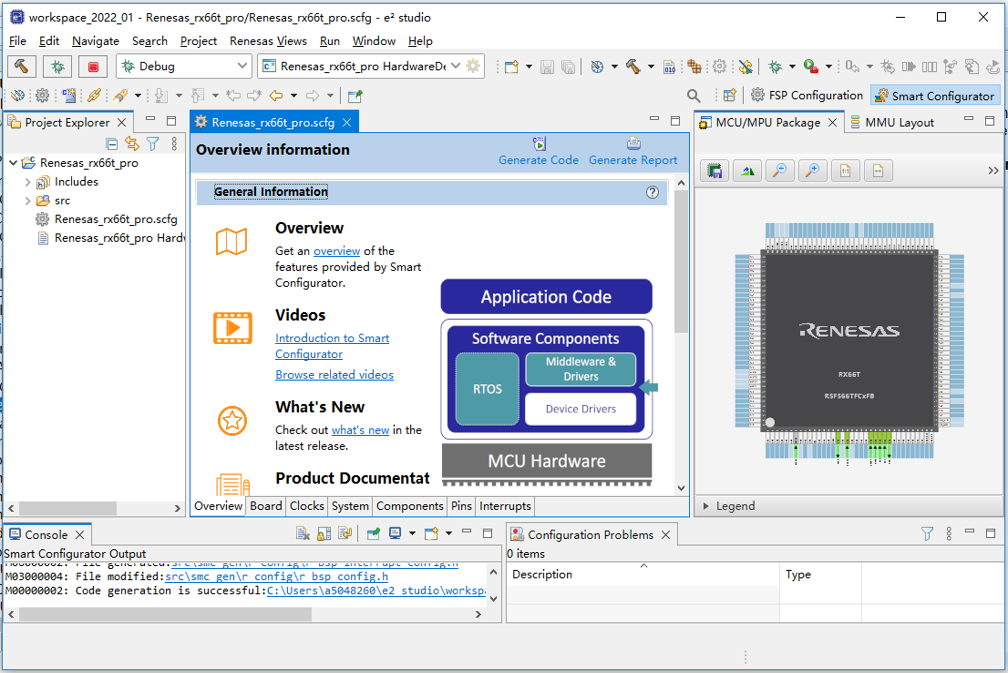
Task: Open the overview hyperlink
Action: pyautogui.click(x=337, y=251)
